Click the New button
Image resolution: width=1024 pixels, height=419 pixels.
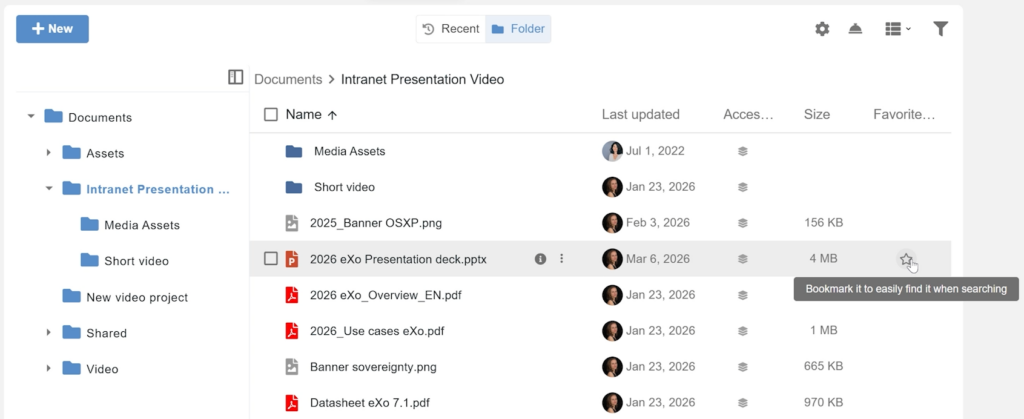coord(52,29)
